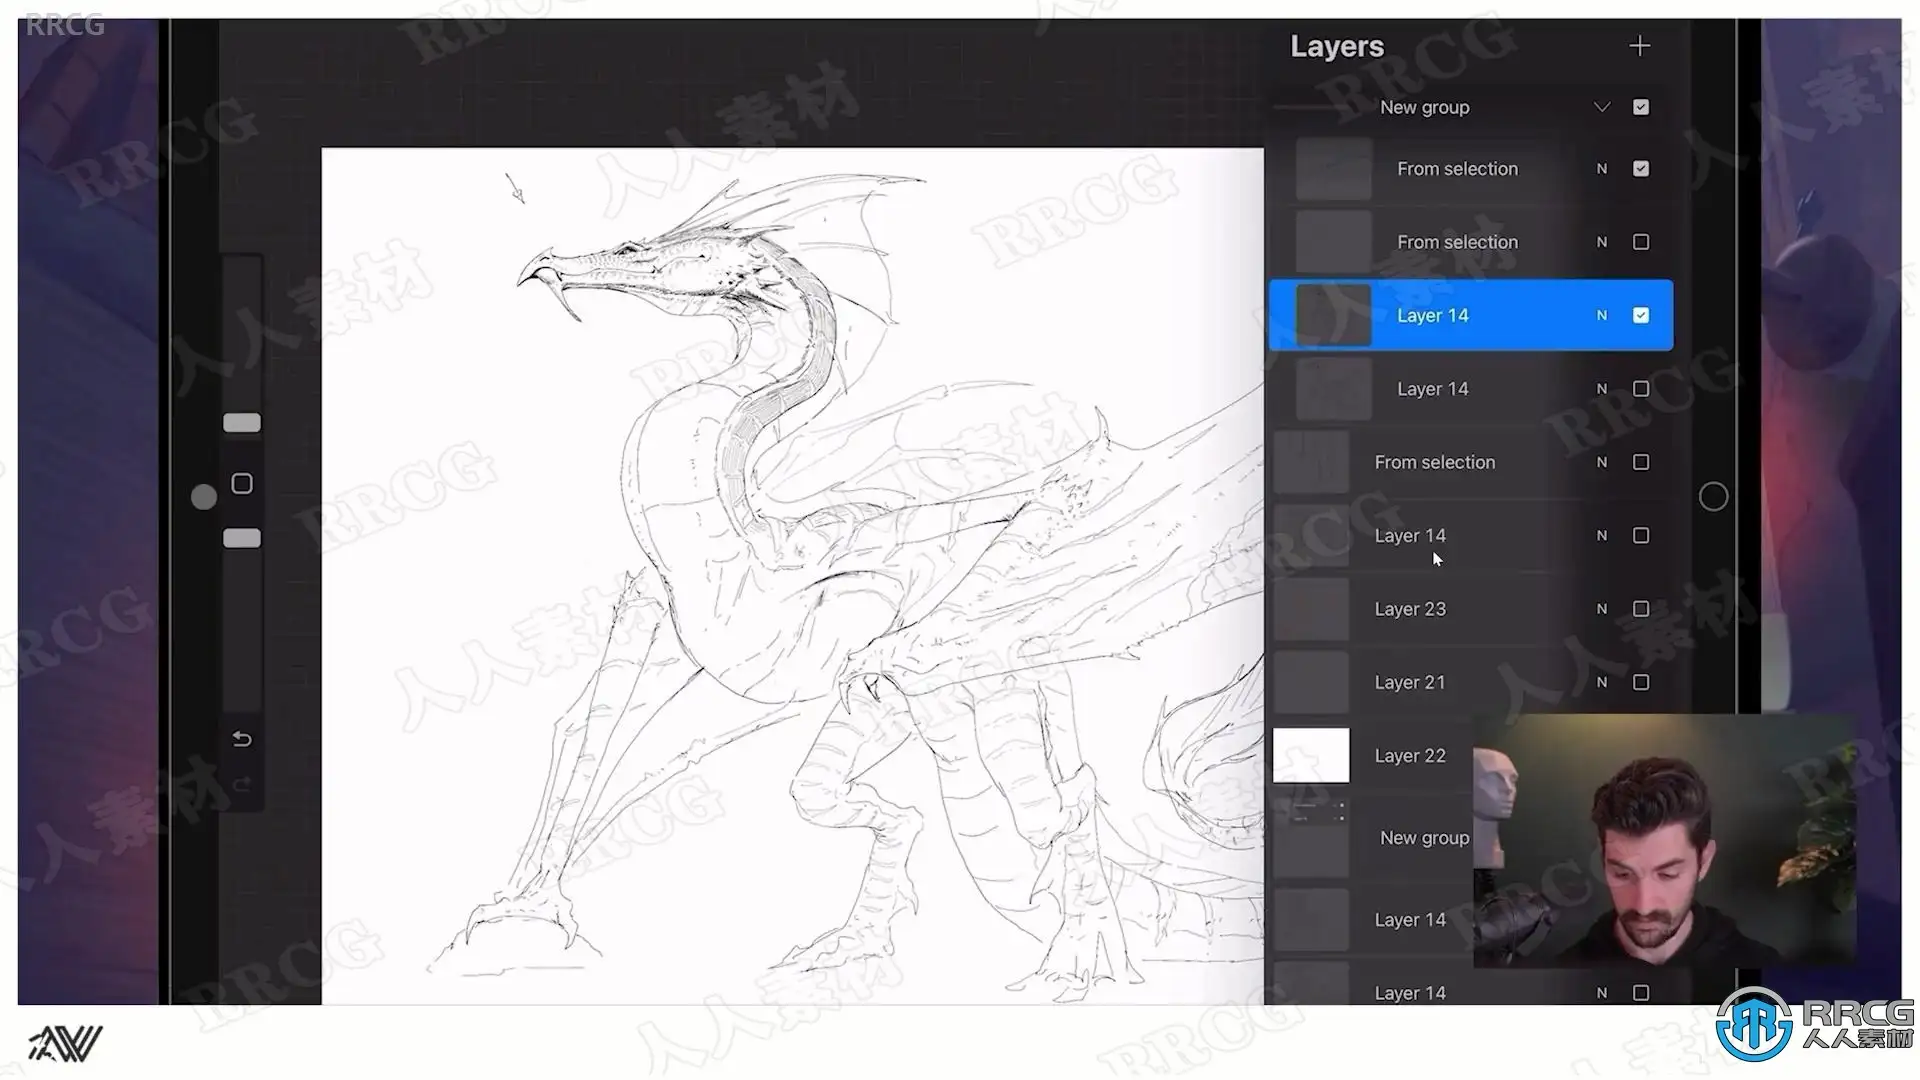
Task: Tap the white Layer 22 thumbnail
Action: tap(1311, 755)
